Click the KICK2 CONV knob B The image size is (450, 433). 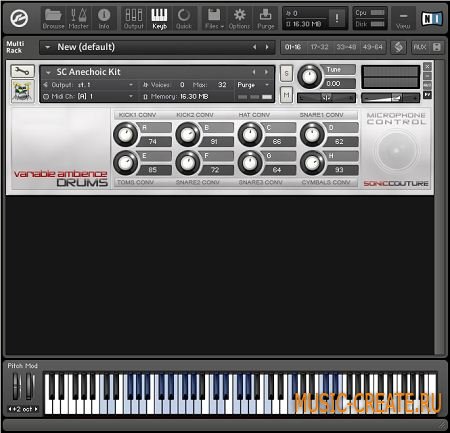point(188,134)
